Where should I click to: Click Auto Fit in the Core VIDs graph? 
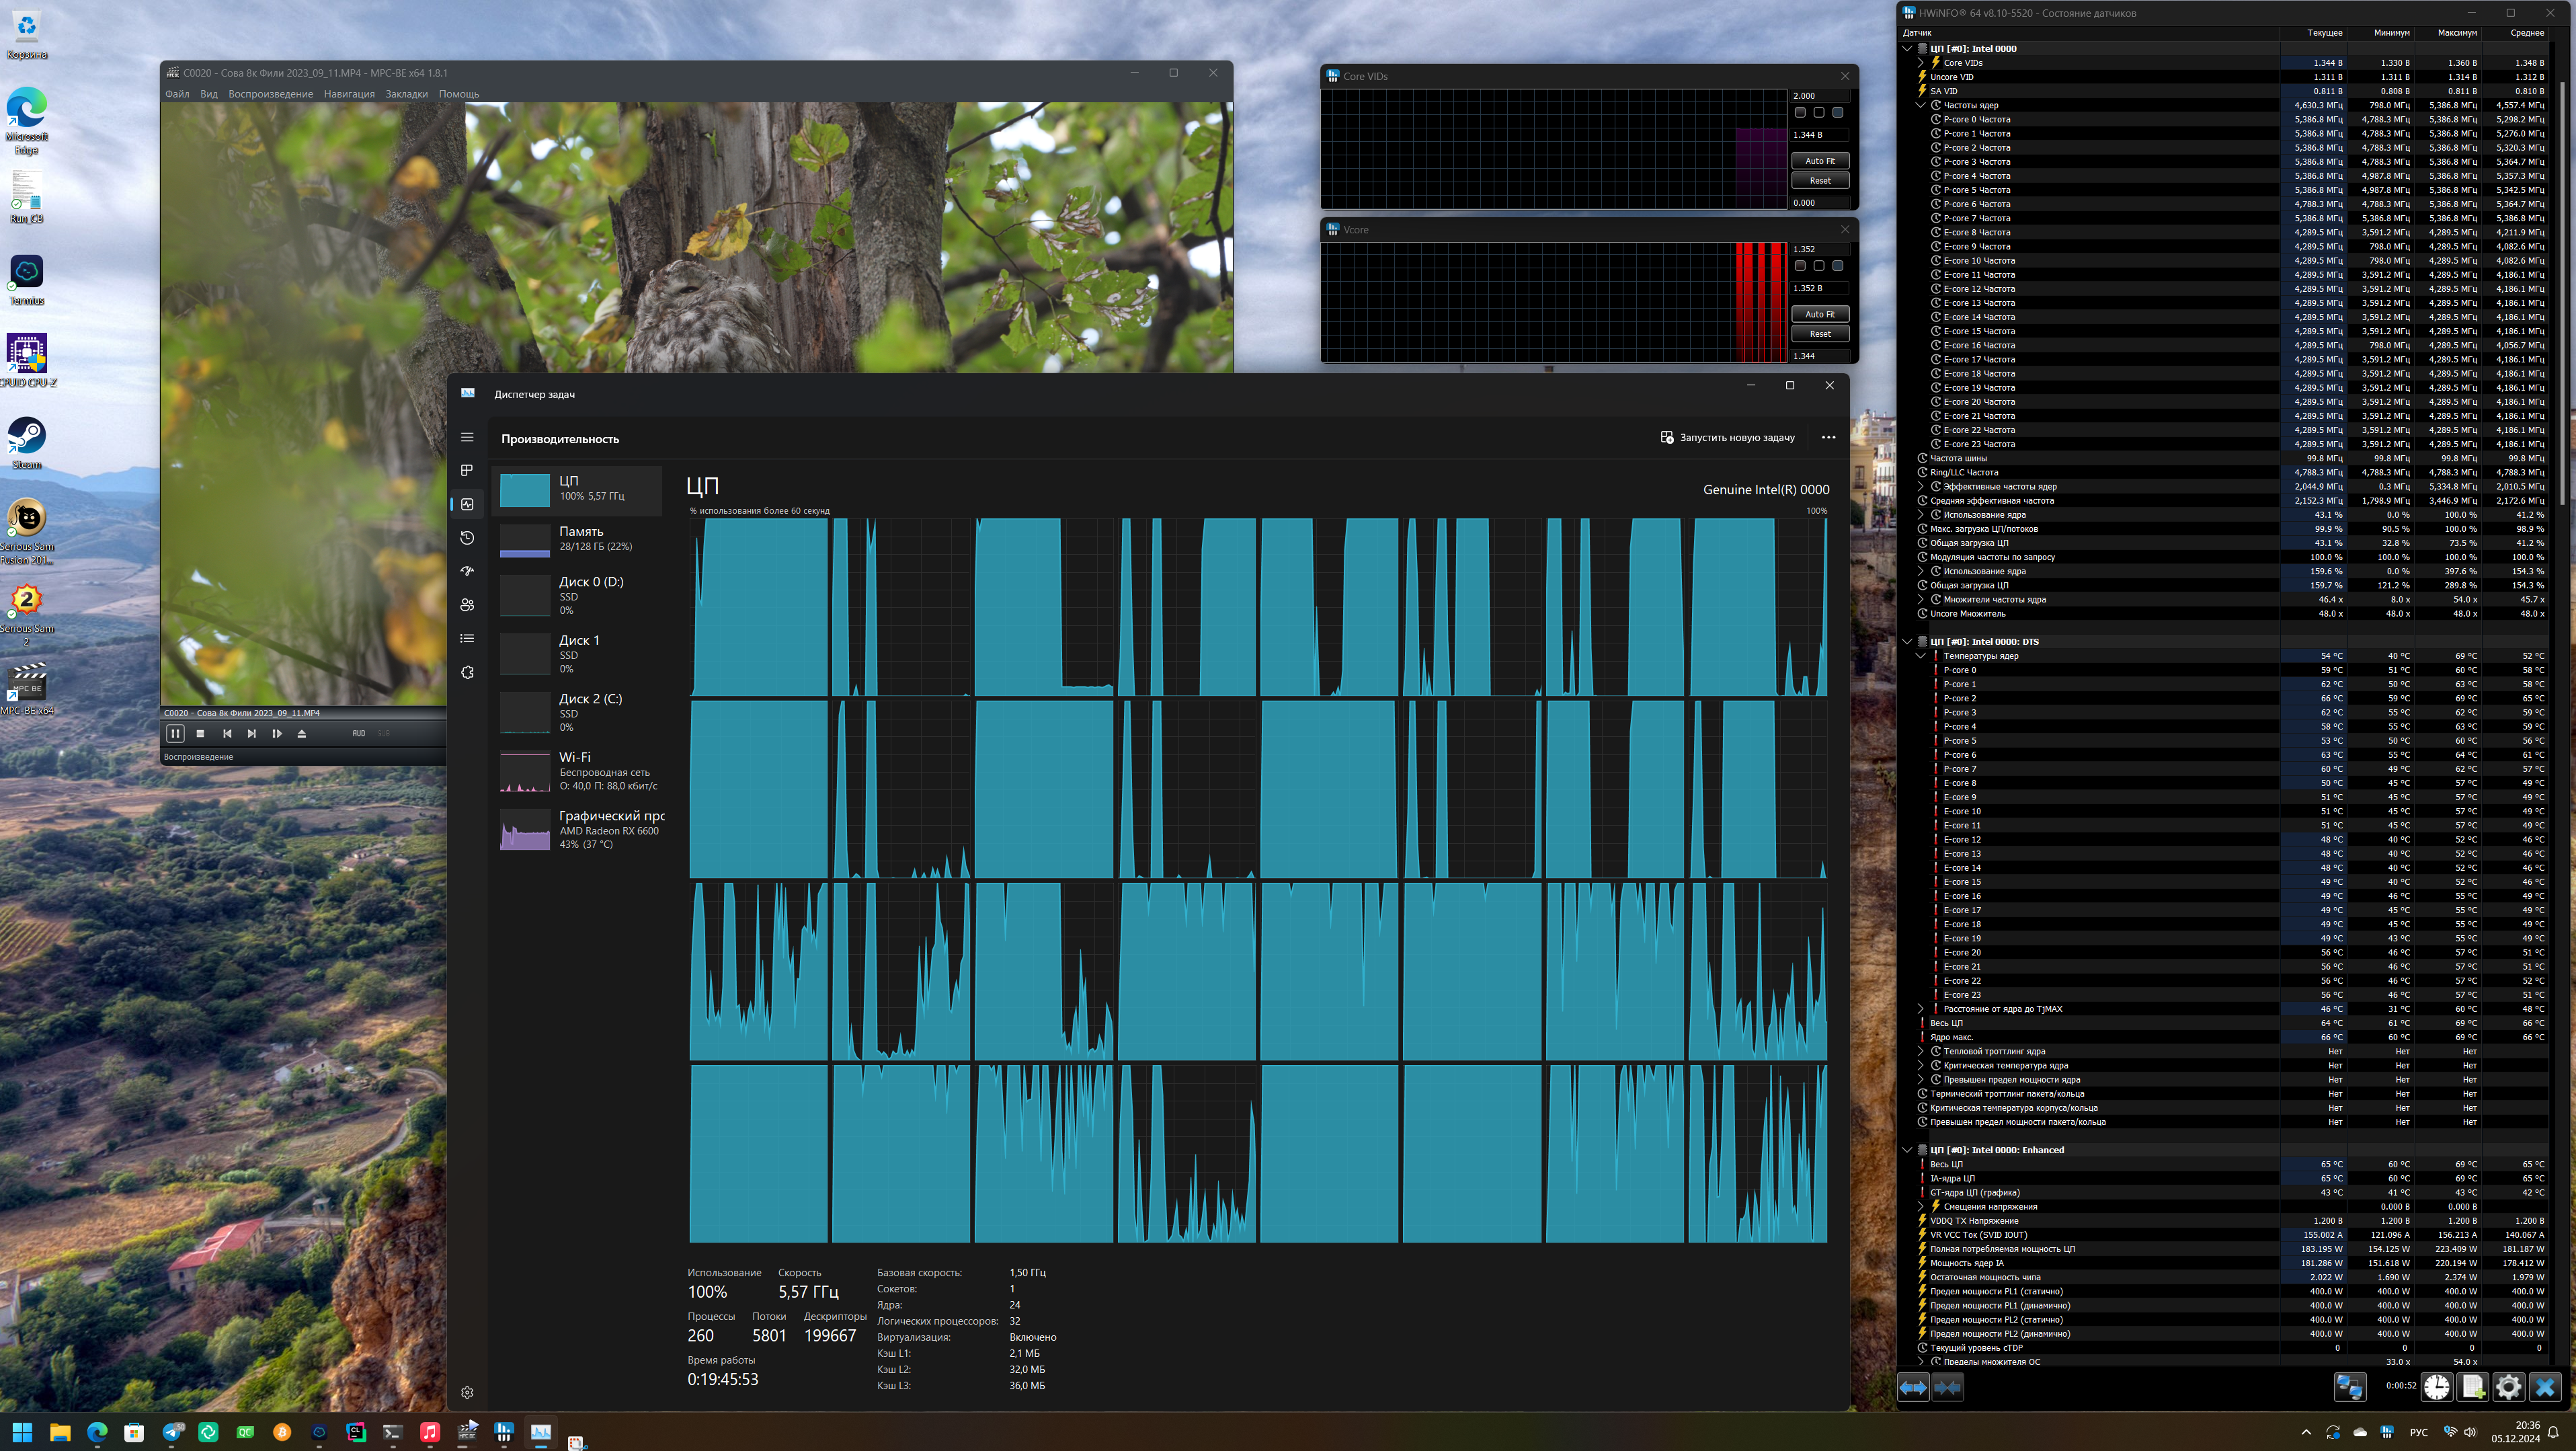tap(1819, 161)
